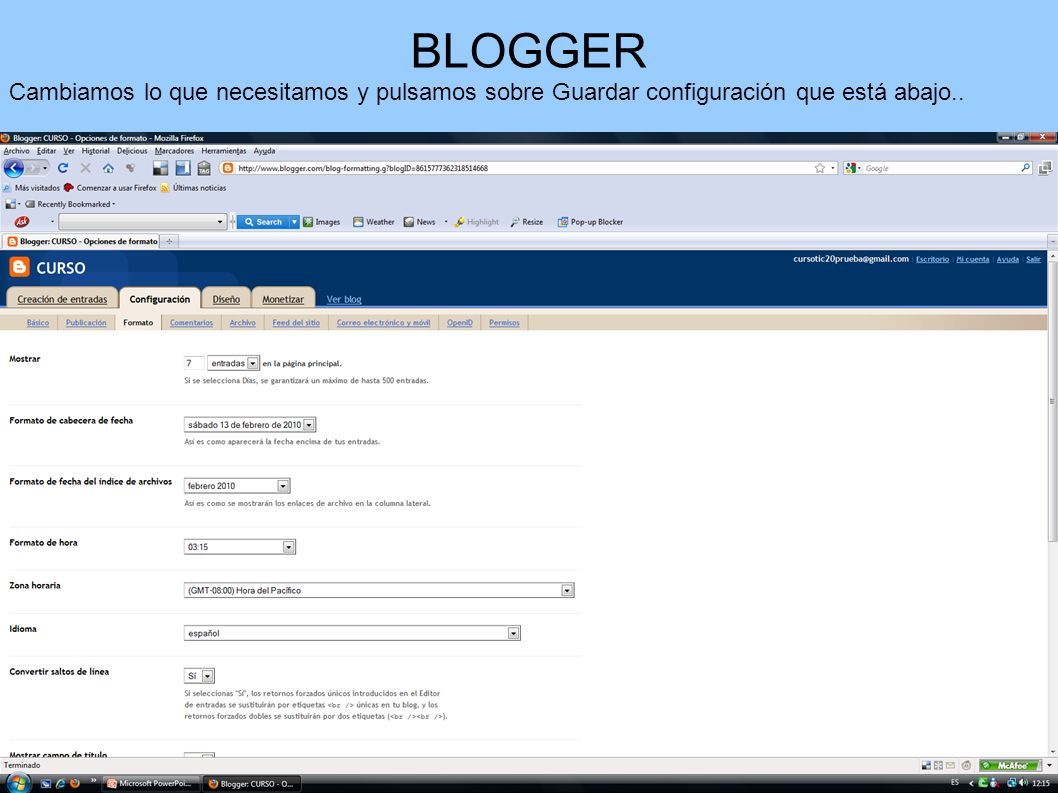Open the Recently Bookmarked folder
The image size is (1058, 793).
tap(70, 204)
